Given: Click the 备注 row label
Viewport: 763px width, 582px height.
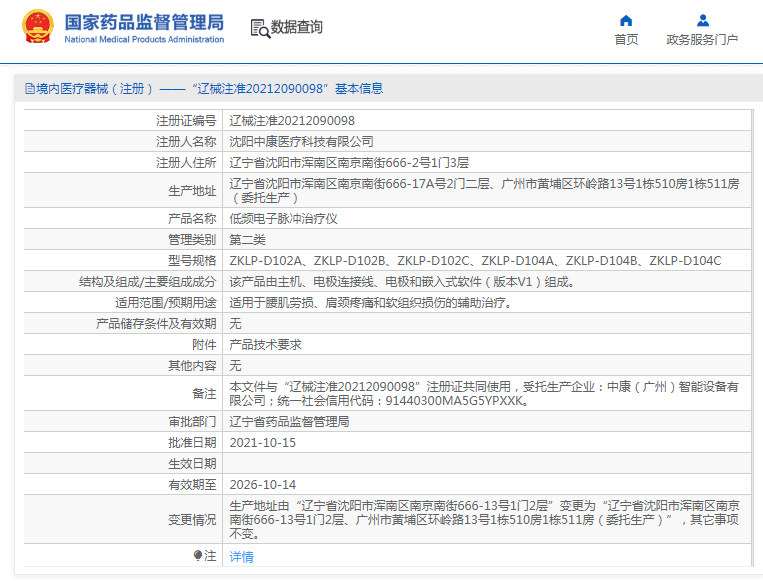Looking at the screenshot, I should 204,394.
